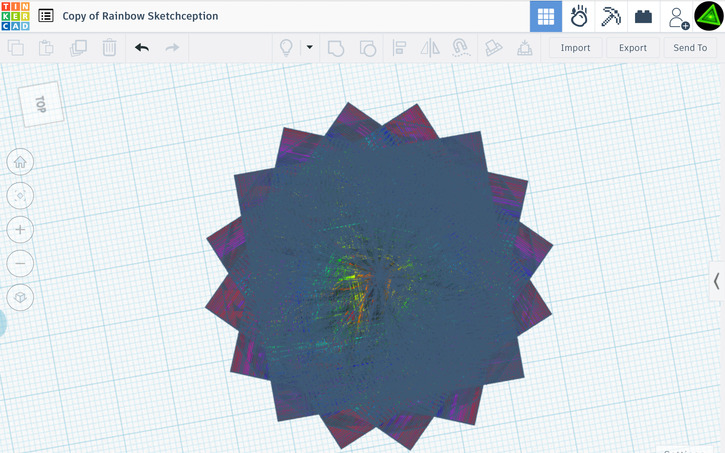The image size is (725, 453).
Task: Toggle orthographic/perspective view cube icon
Action: click(x=20, y=297)
